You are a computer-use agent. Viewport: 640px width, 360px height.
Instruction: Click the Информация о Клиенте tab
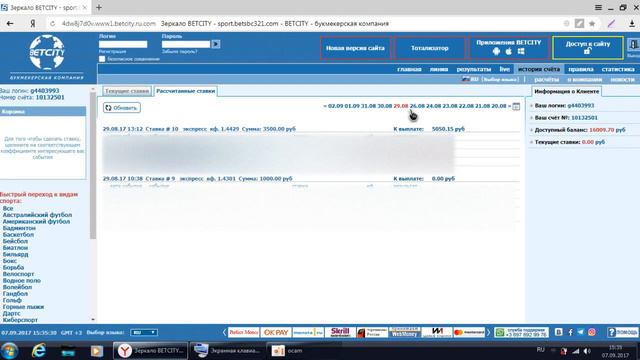[567, 91]
